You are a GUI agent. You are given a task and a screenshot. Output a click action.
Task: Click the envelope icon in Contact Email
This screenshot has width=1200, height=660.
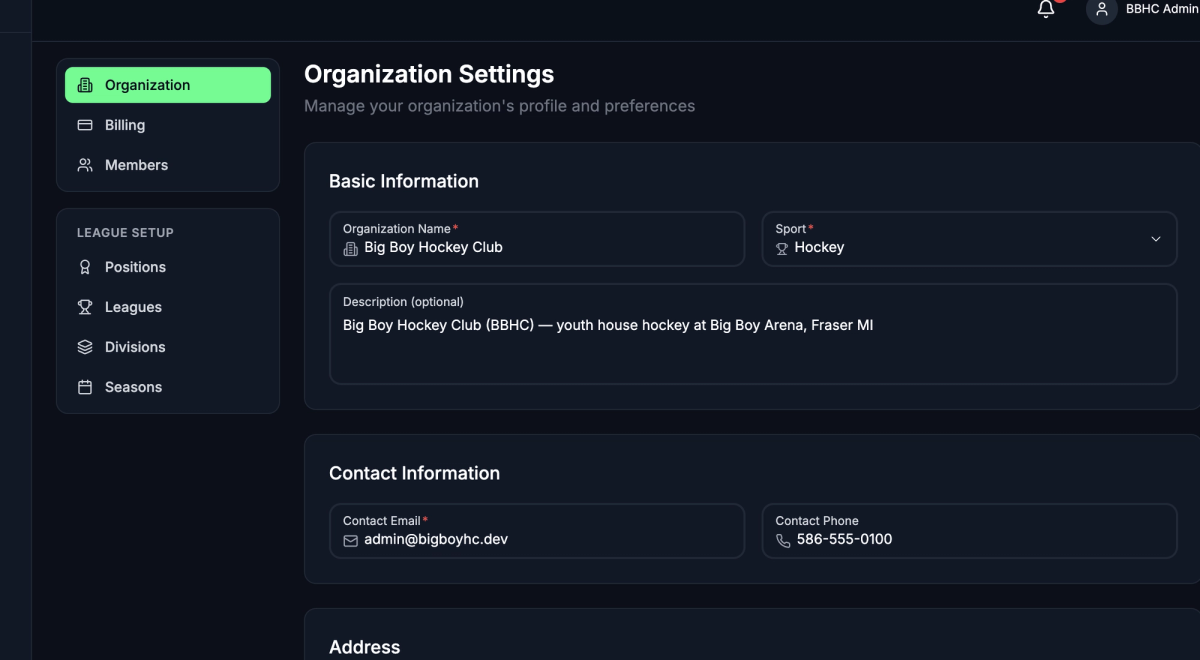pyautogui.click(x=350, y=540)
